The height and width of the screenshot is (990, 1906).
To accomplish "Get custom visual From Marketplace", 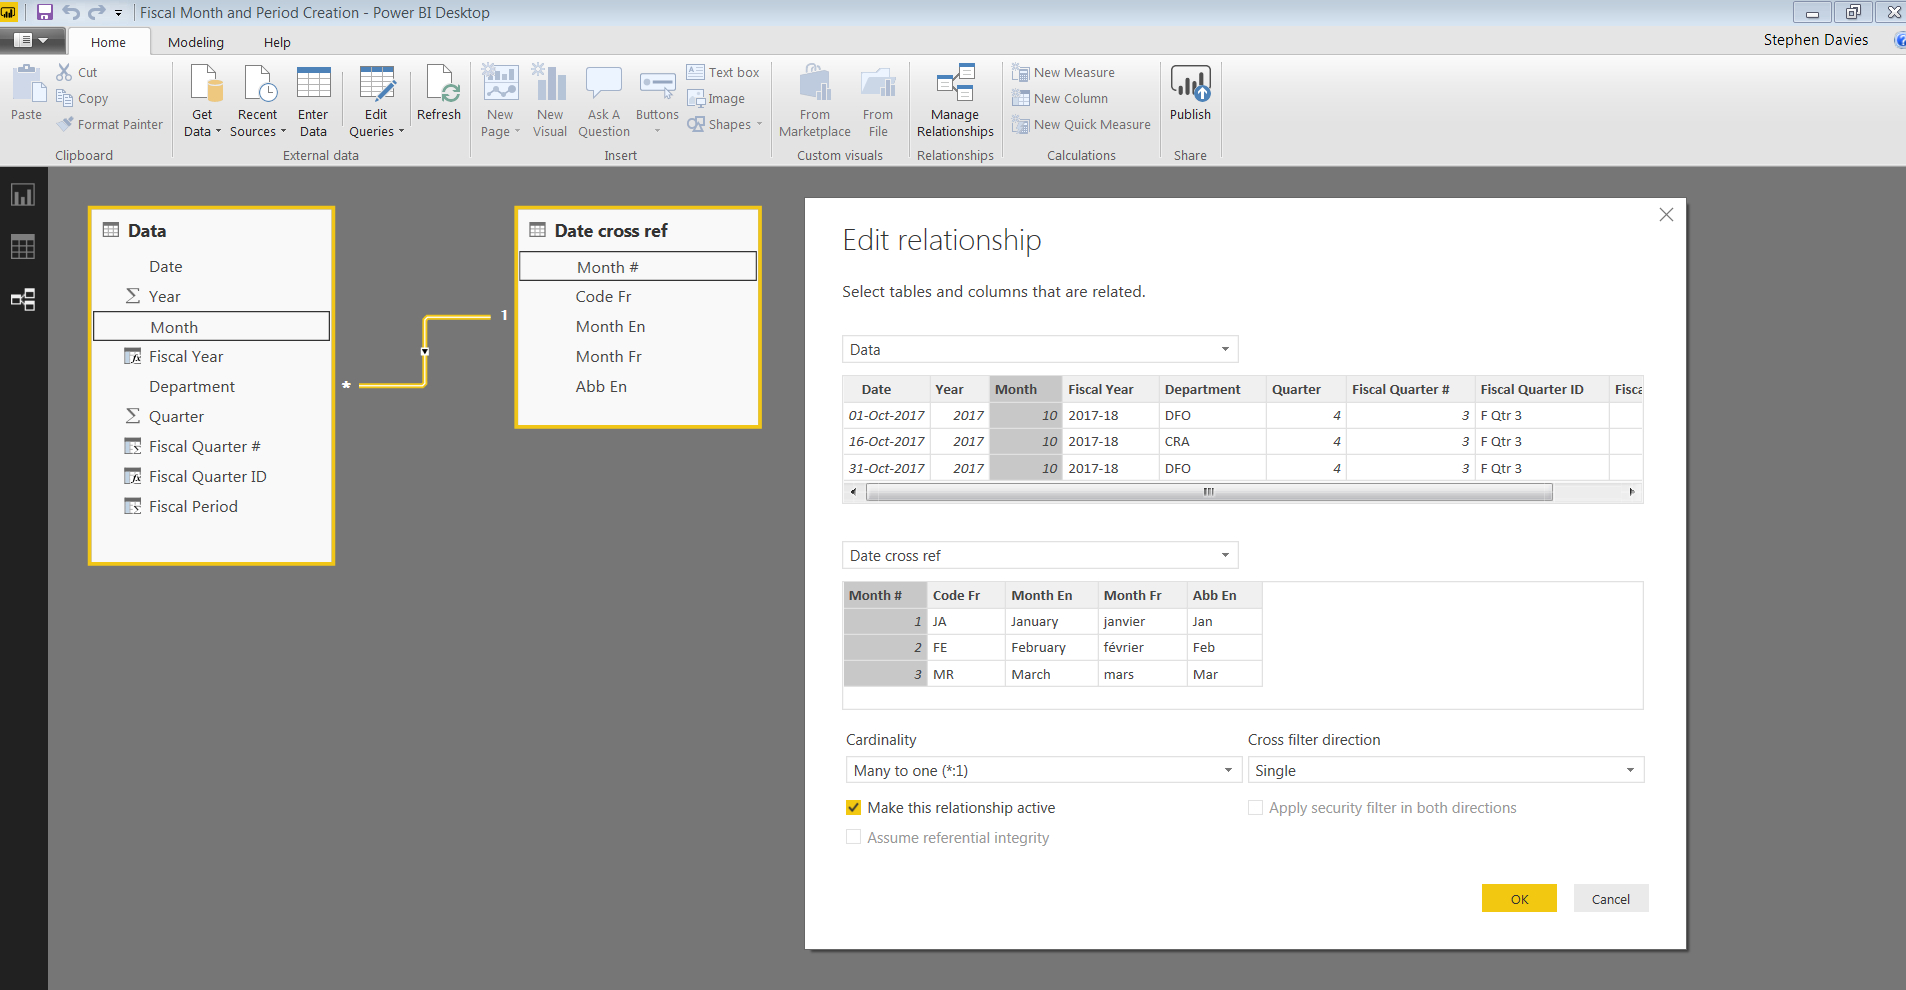I will [815, 101].
